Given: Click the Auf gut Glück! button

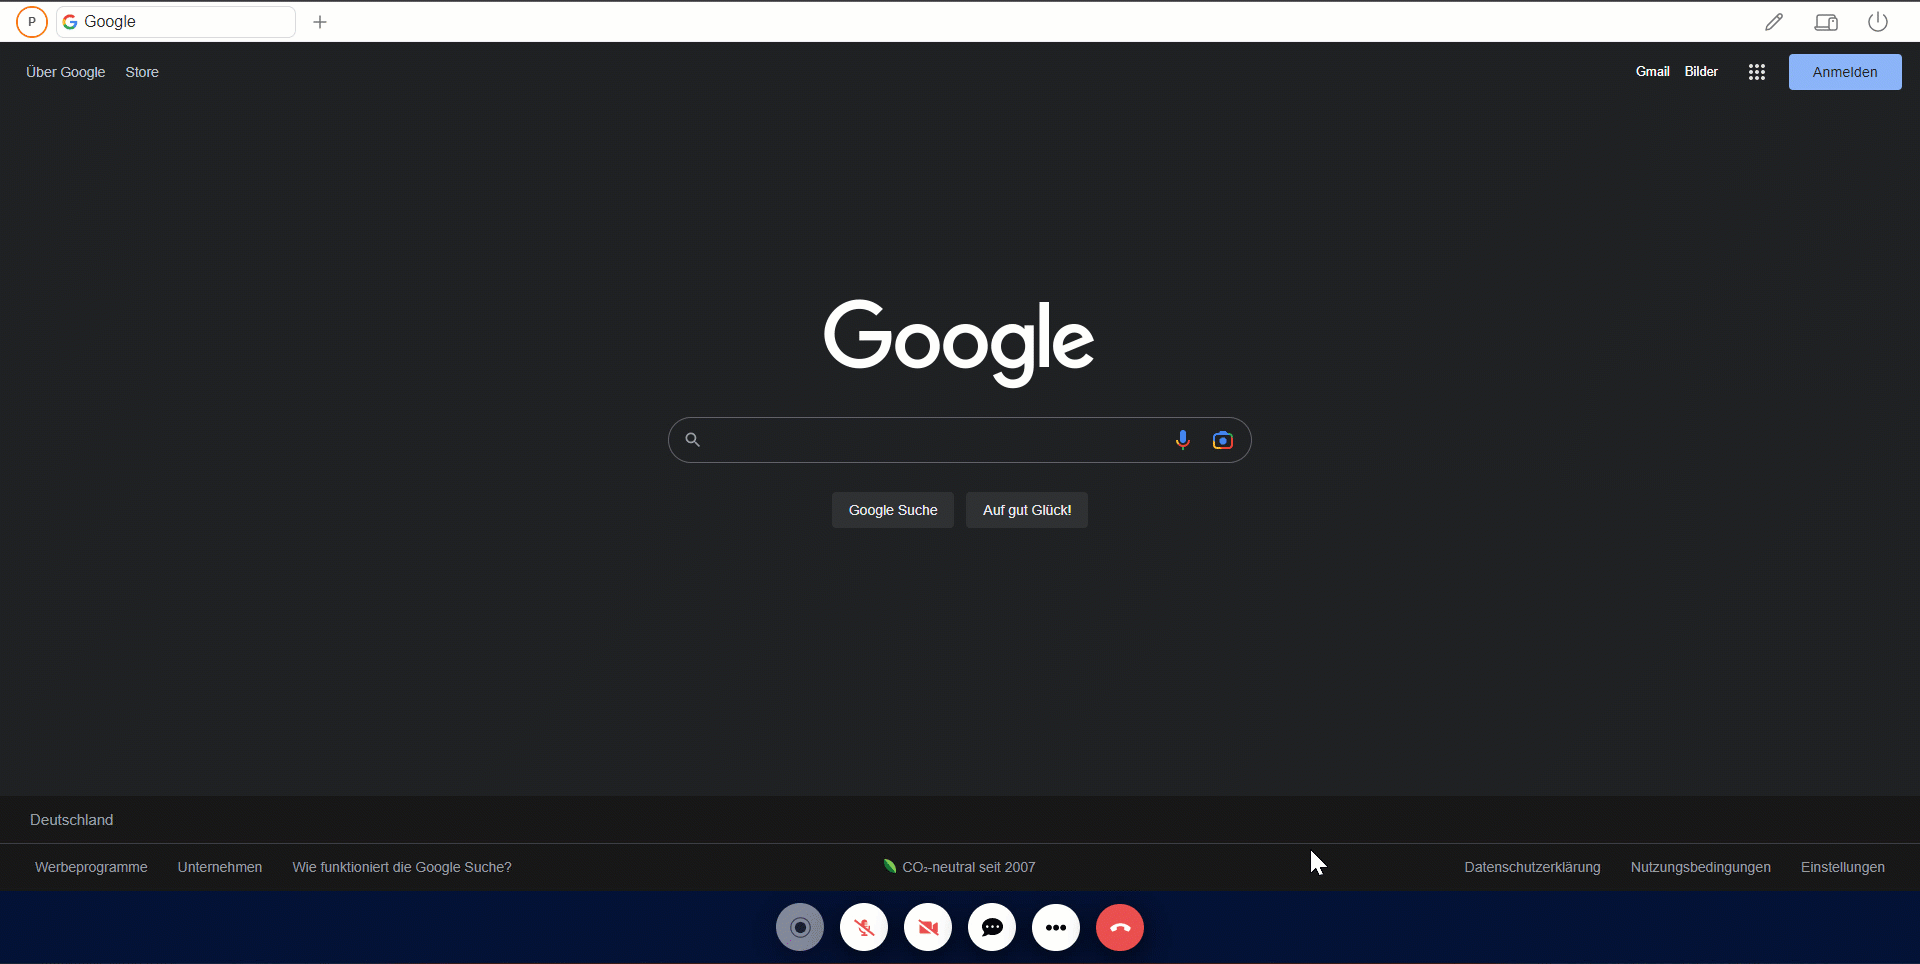Looking at the screenshot, I should [1027, 510].
